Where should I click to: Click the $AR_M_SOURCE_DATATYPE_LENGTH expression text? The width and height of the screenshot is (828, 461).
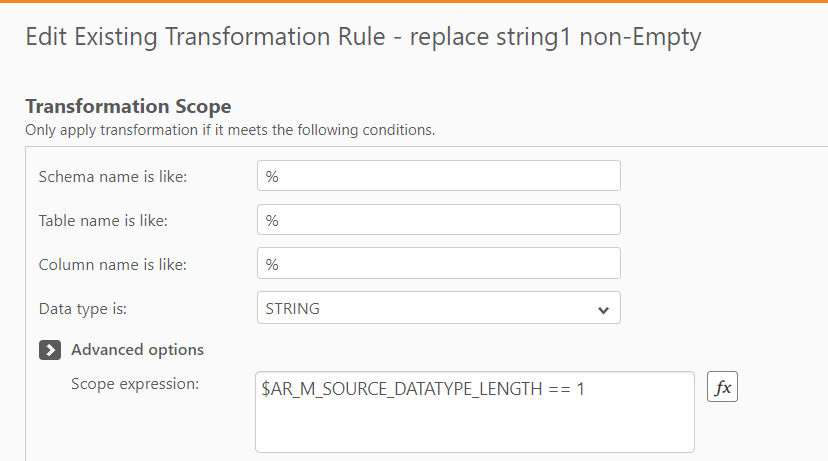(400, 388)
